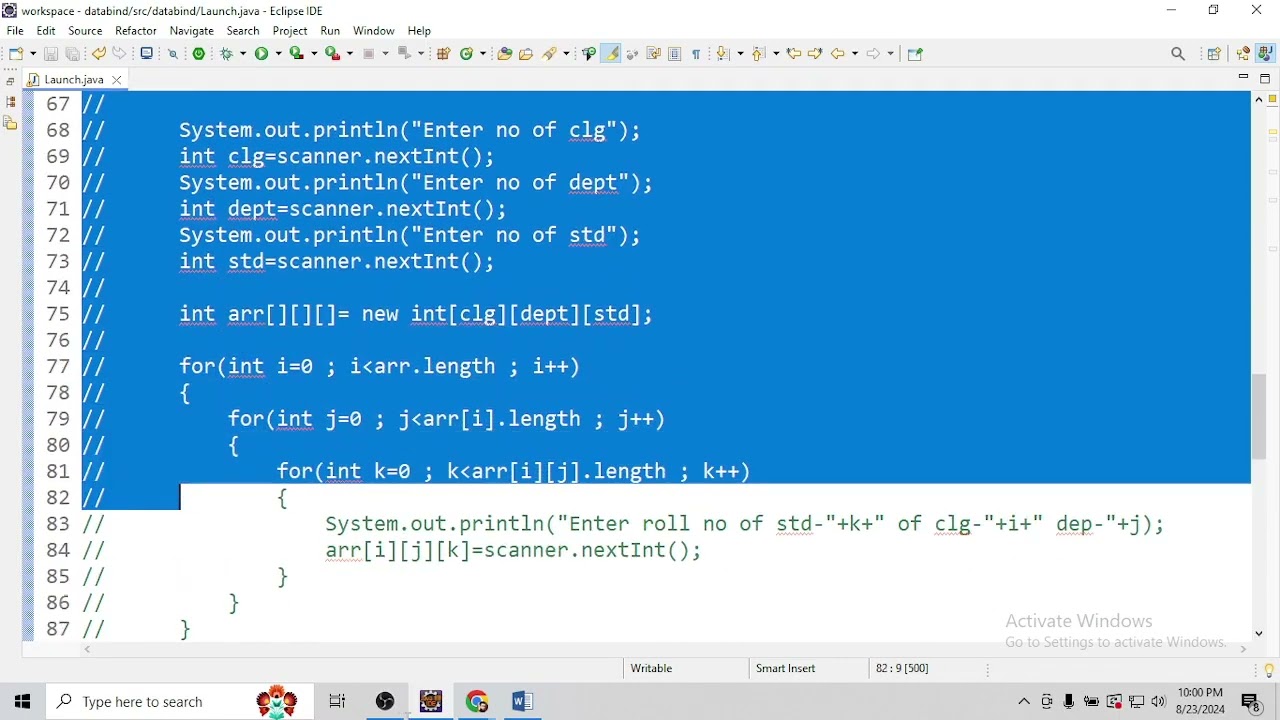Toggle Show Whitespace Characters pilcrow
Image resolution: width=1280 pixels, height=720 pixels.
coord(697,54)
